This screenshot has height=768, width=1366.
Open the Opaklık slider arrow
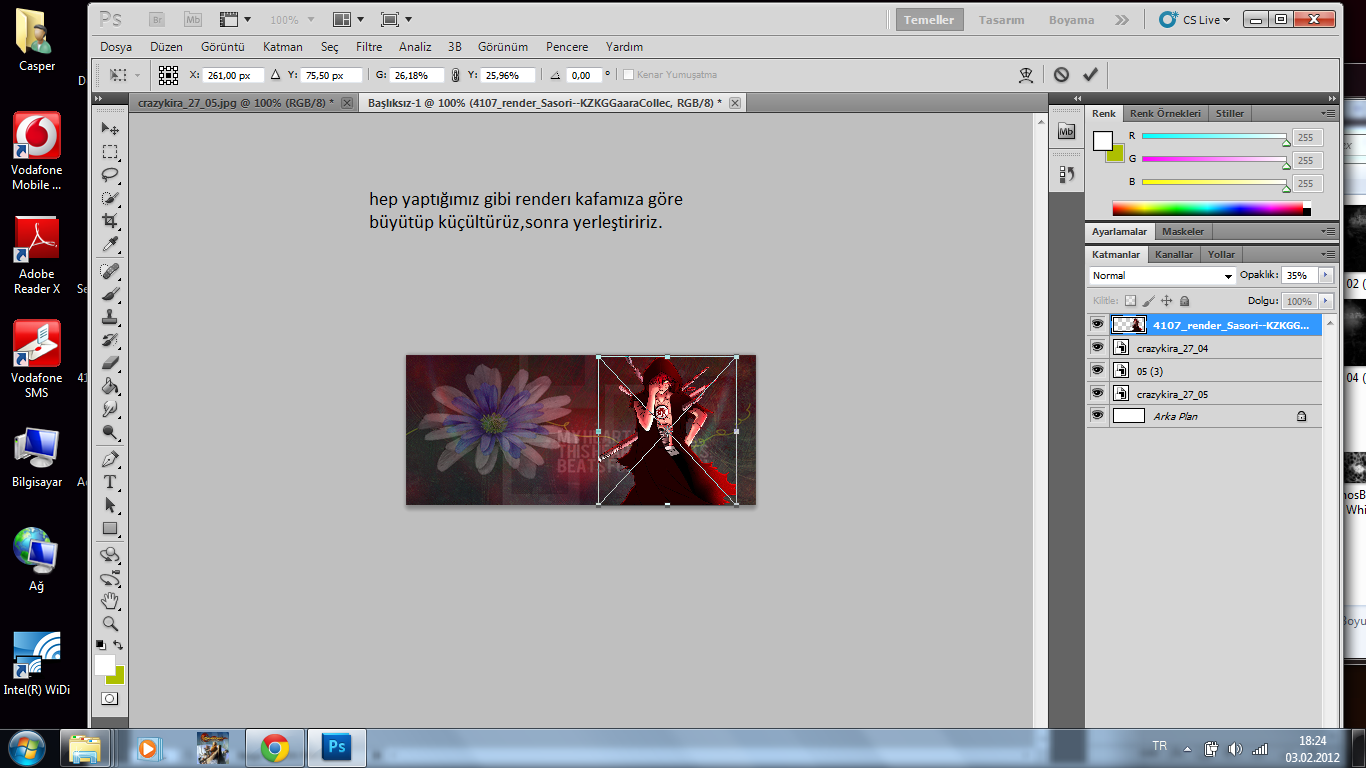1326,275
